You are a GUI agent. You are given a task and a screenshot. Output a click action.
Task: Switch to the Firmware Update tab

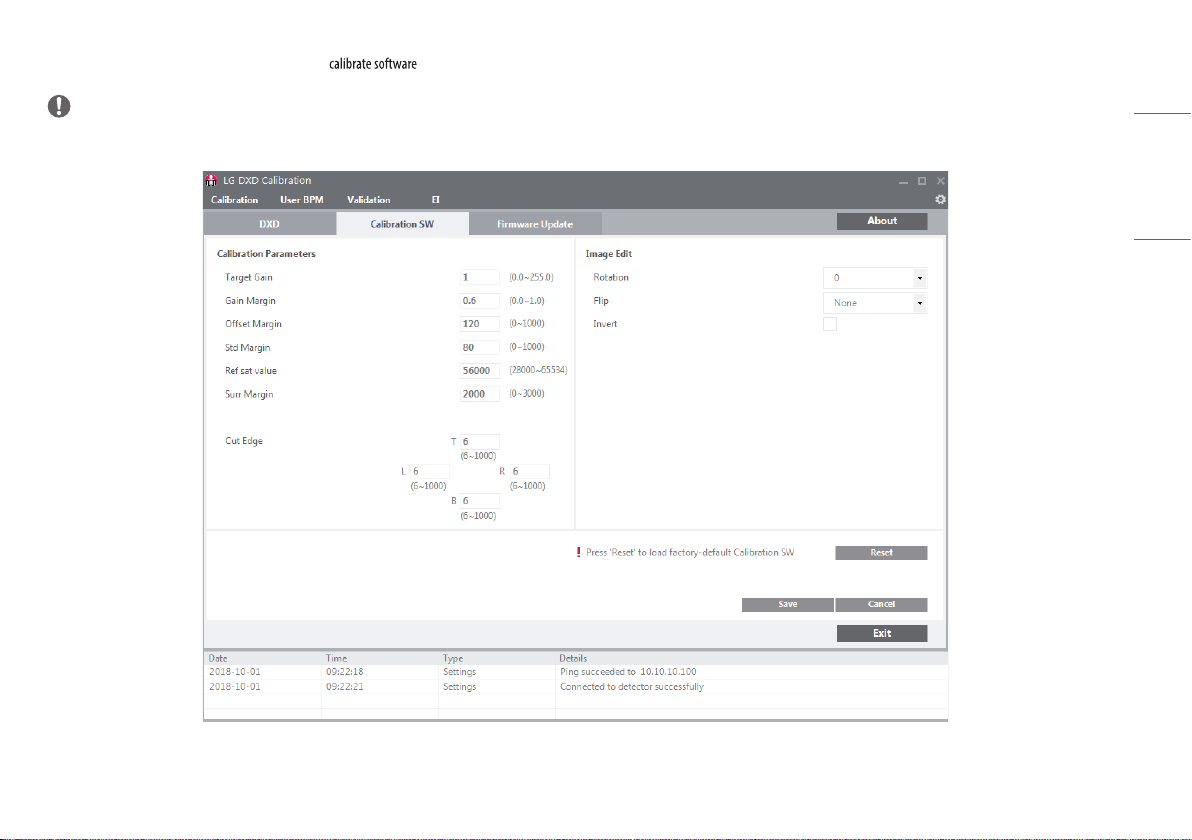[535, 223]
